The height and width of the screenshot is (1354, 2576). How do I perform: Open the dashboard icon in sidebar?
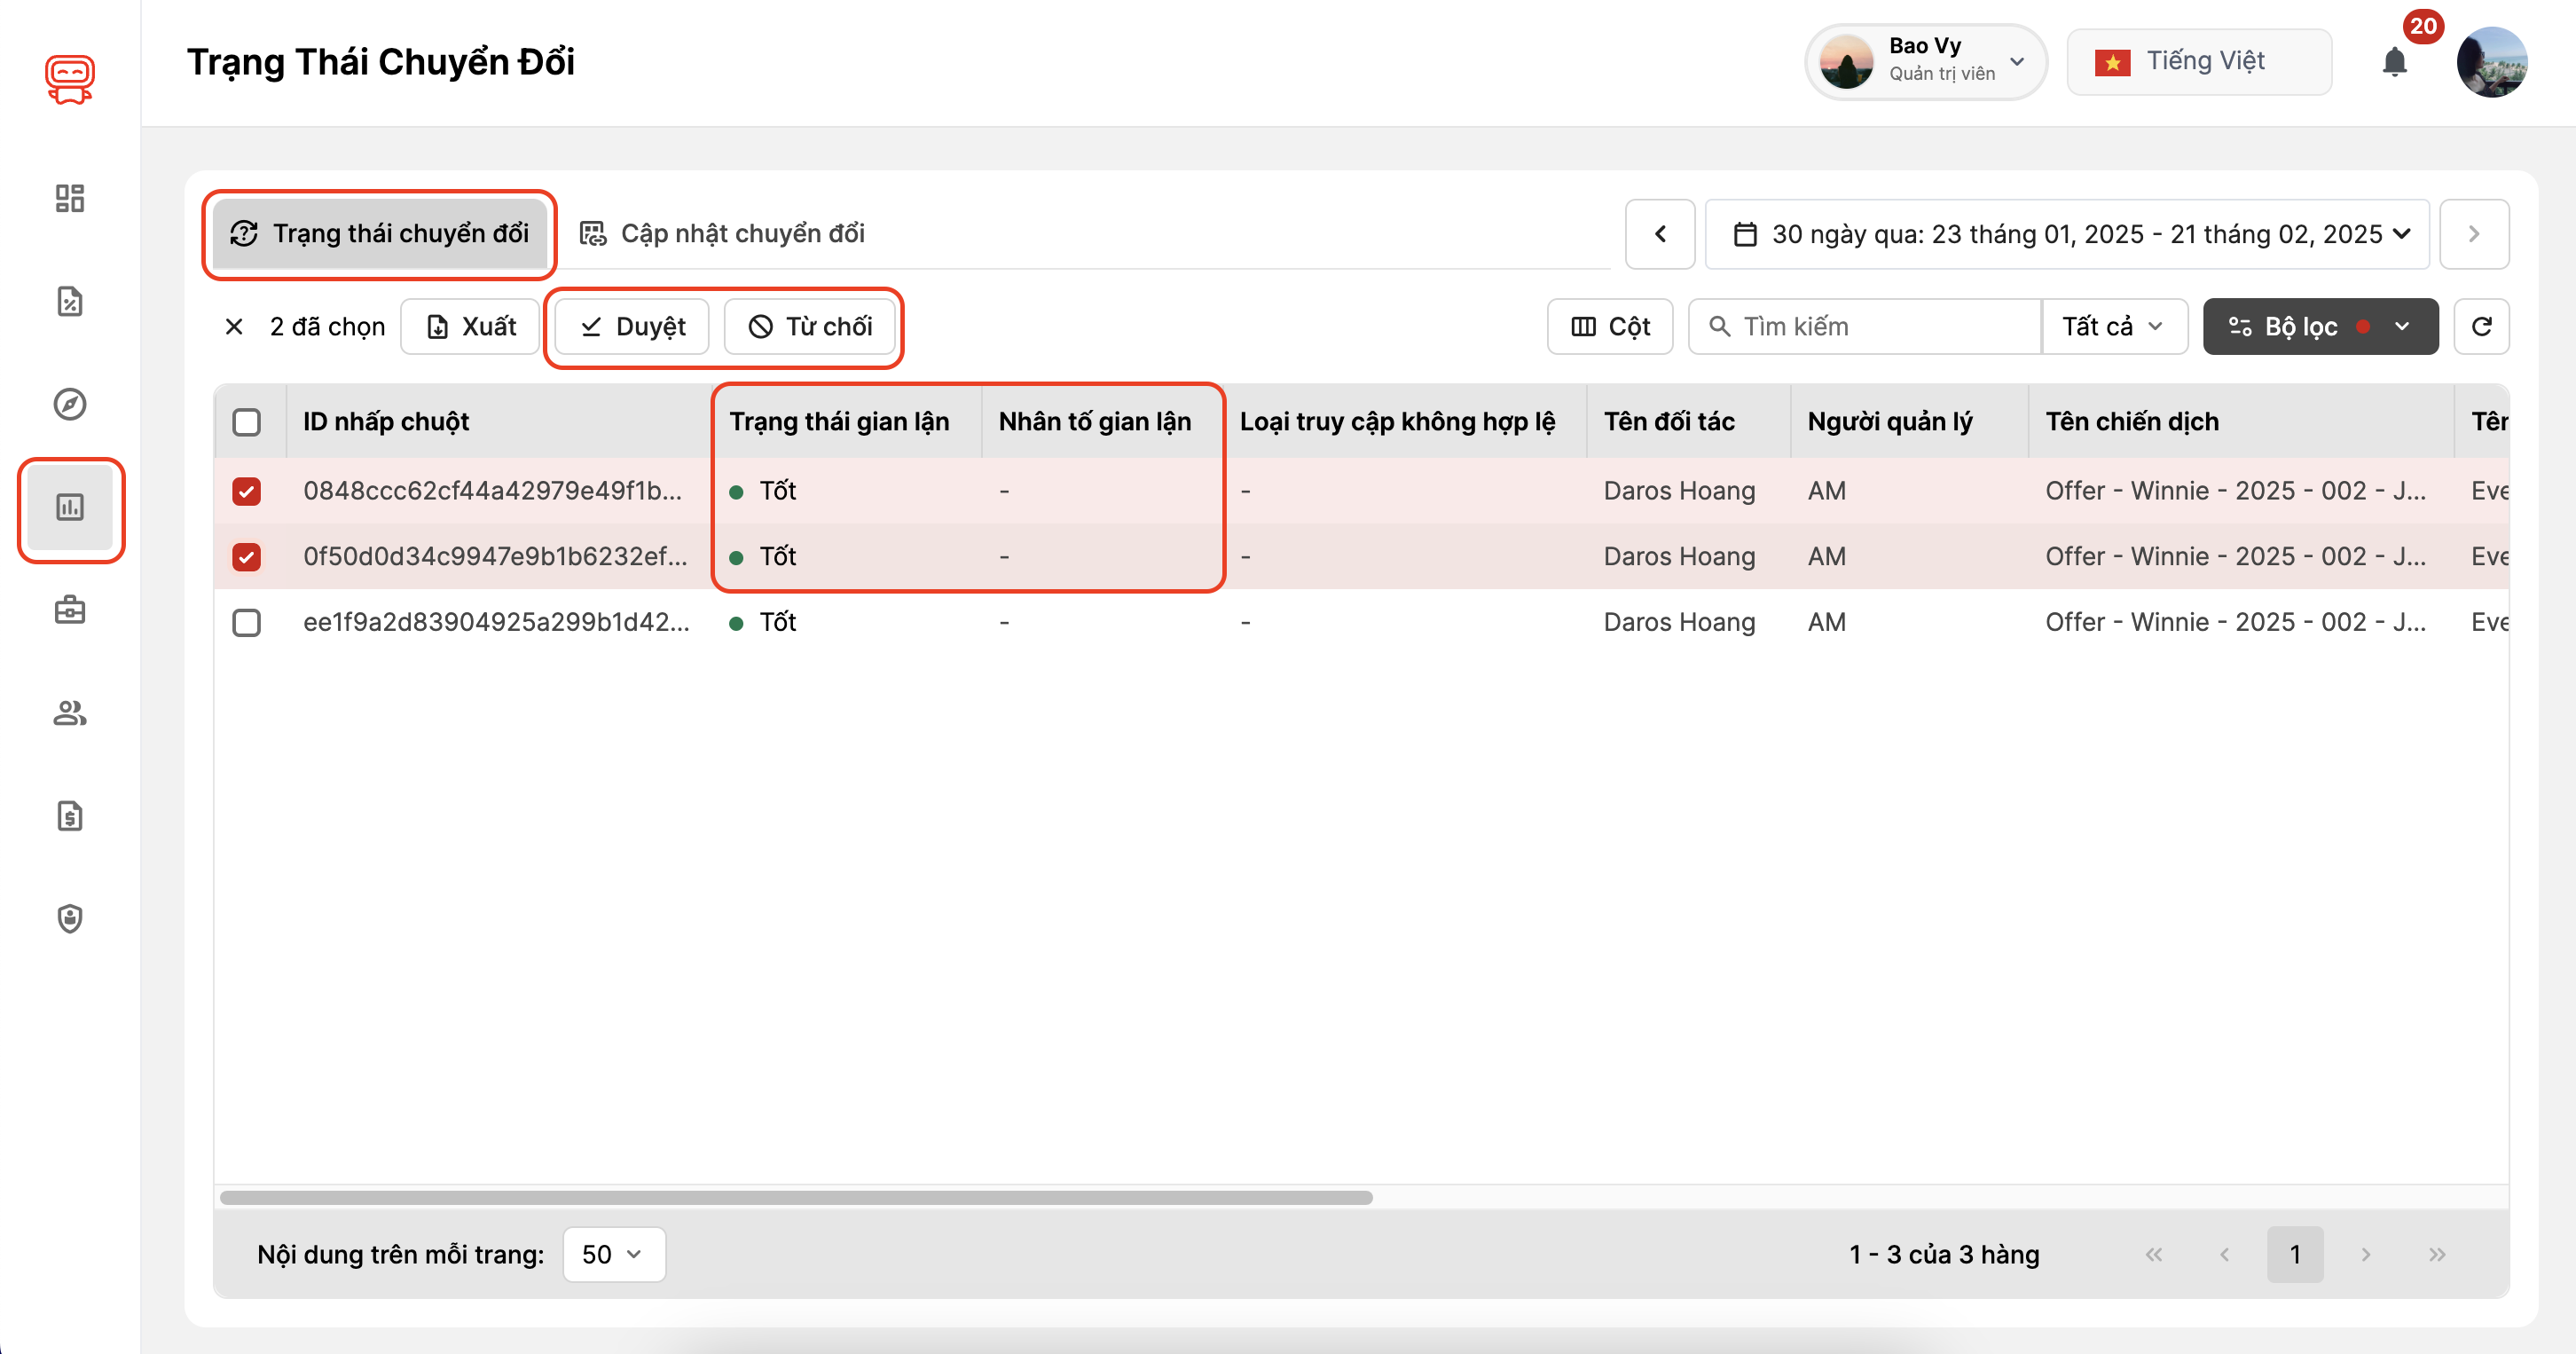tap(69, 197)
